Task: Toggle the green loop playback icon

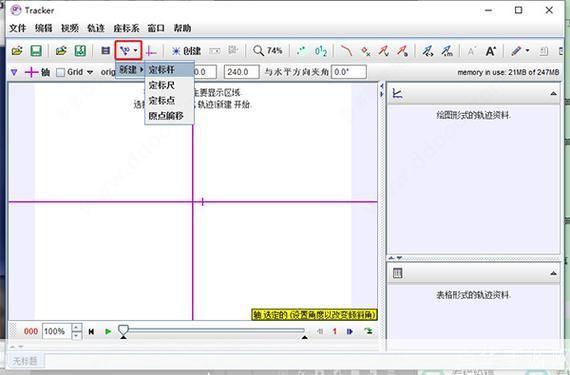Action: coord(368,331)
